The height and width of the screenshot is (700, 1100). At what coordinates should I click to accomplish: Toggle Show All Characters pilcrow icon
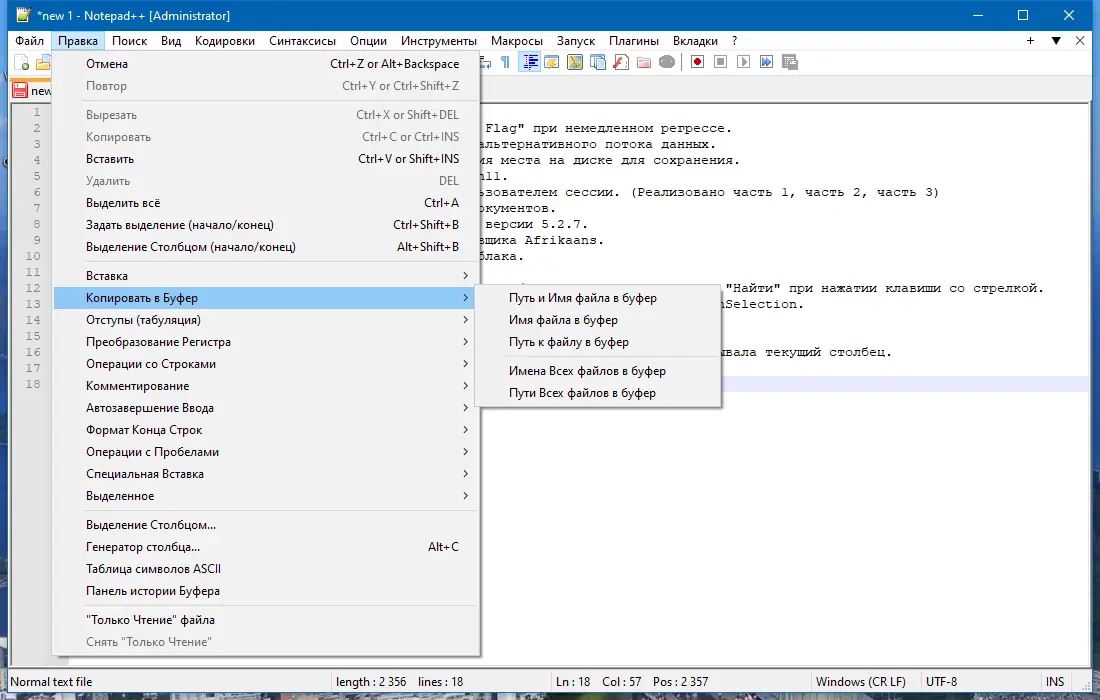505,62
